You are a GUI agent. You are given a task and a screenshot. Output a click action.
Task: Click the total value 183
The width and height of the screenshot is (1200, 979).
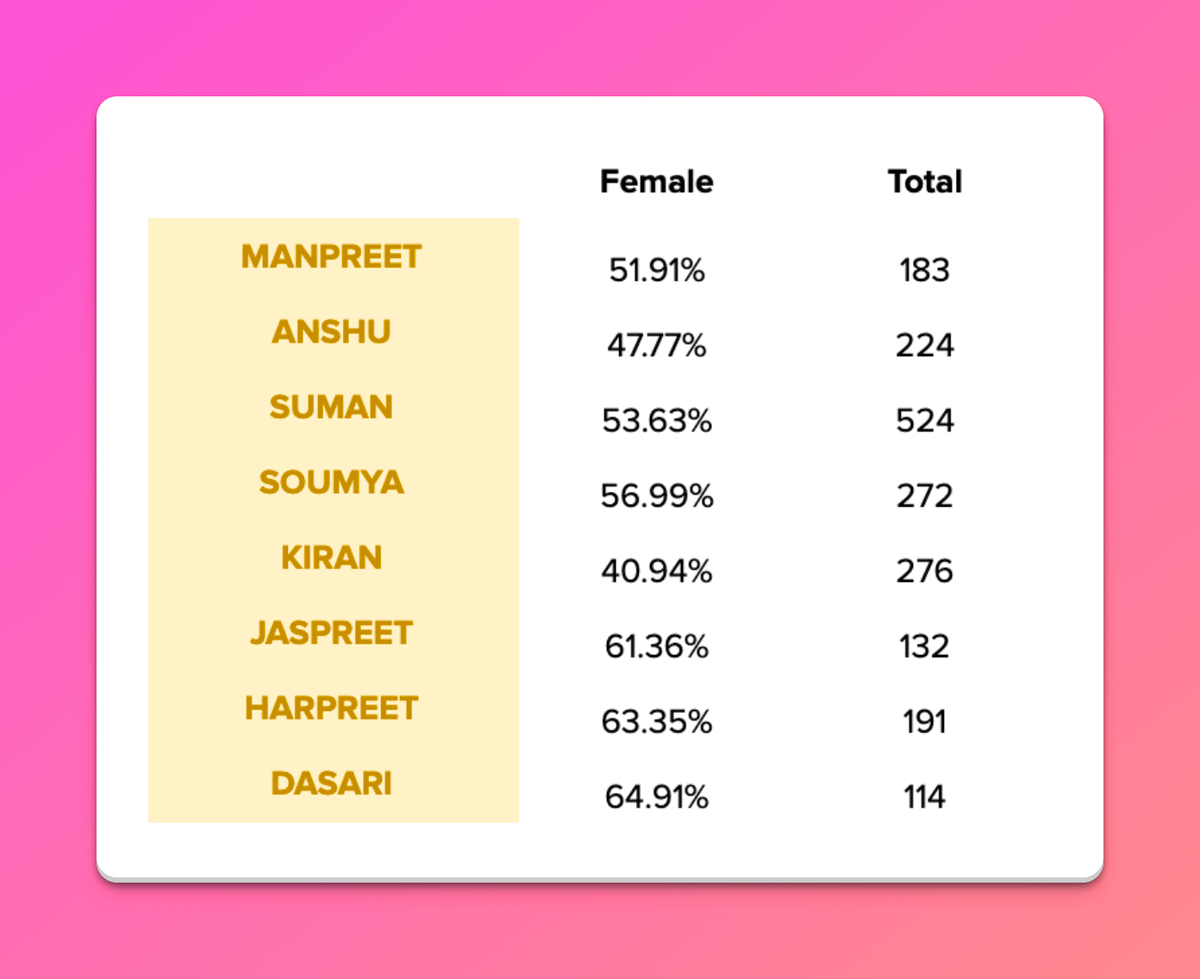(924, 270)
